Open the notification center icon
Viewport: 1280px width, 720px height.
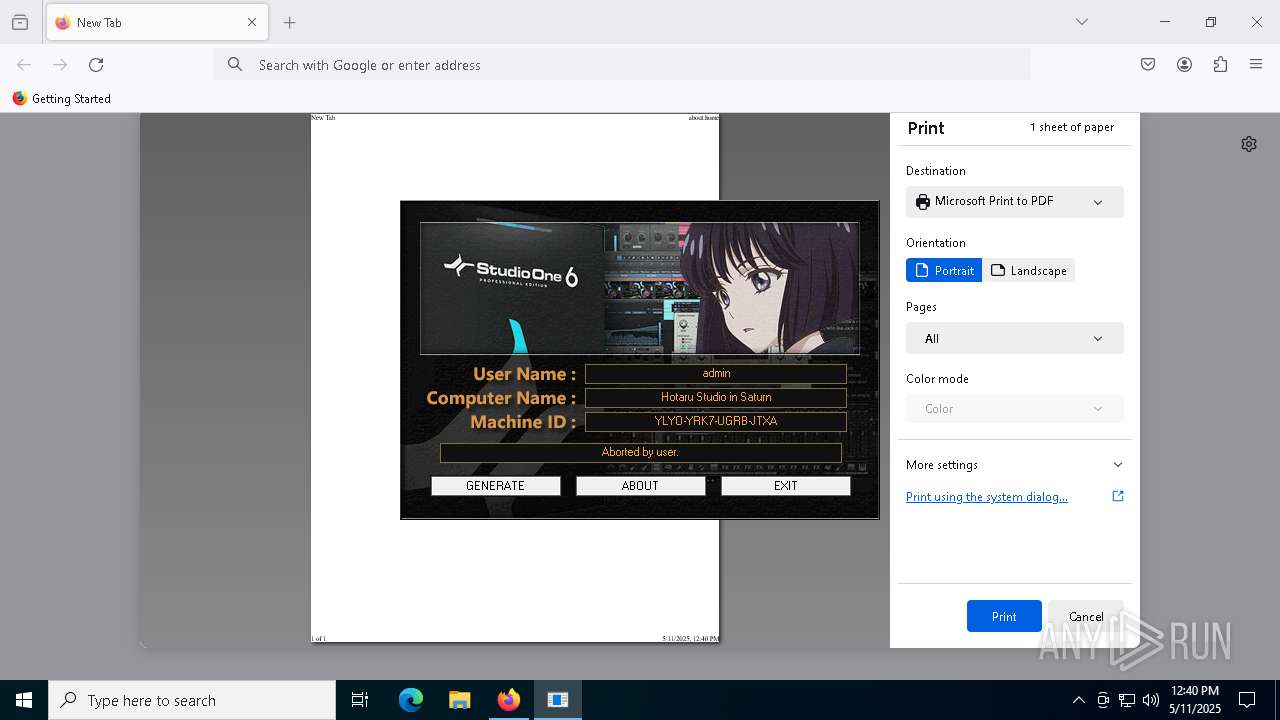(x=1247, y=700)
